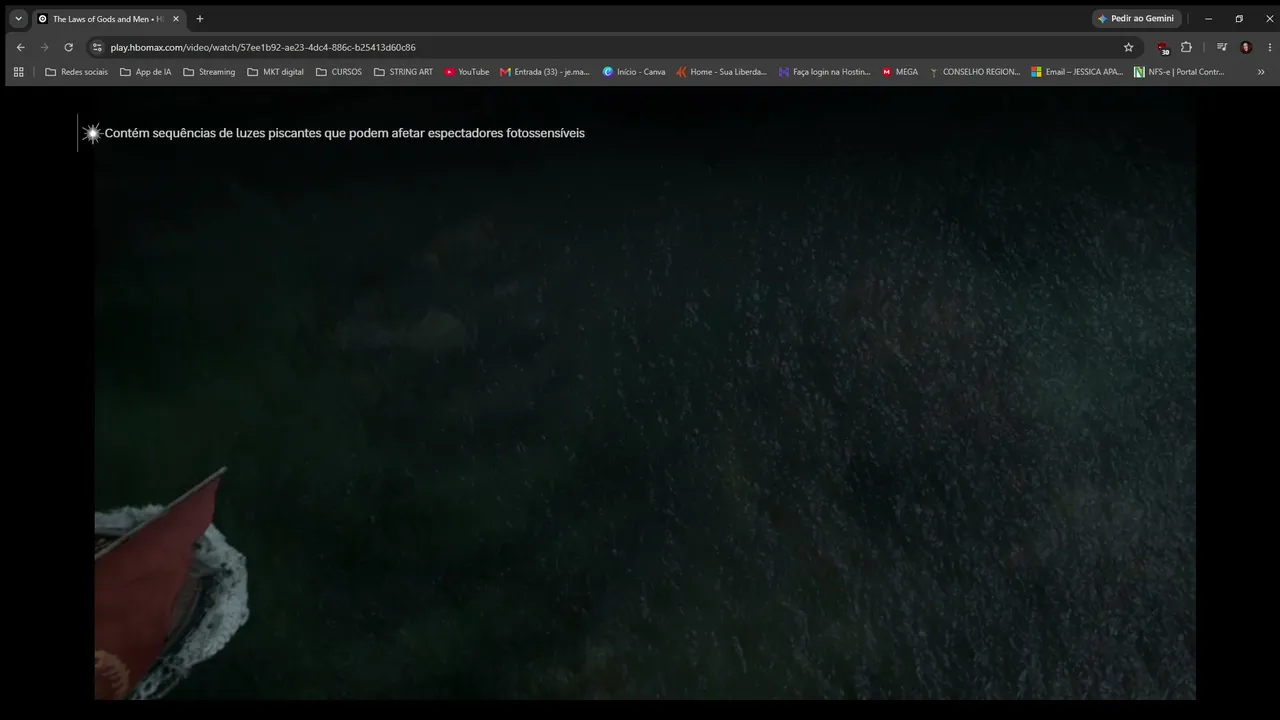Open the Redes sociais bookmark folder
The height and width of the screenshot is (720, 1280).
tap(76, 72)
